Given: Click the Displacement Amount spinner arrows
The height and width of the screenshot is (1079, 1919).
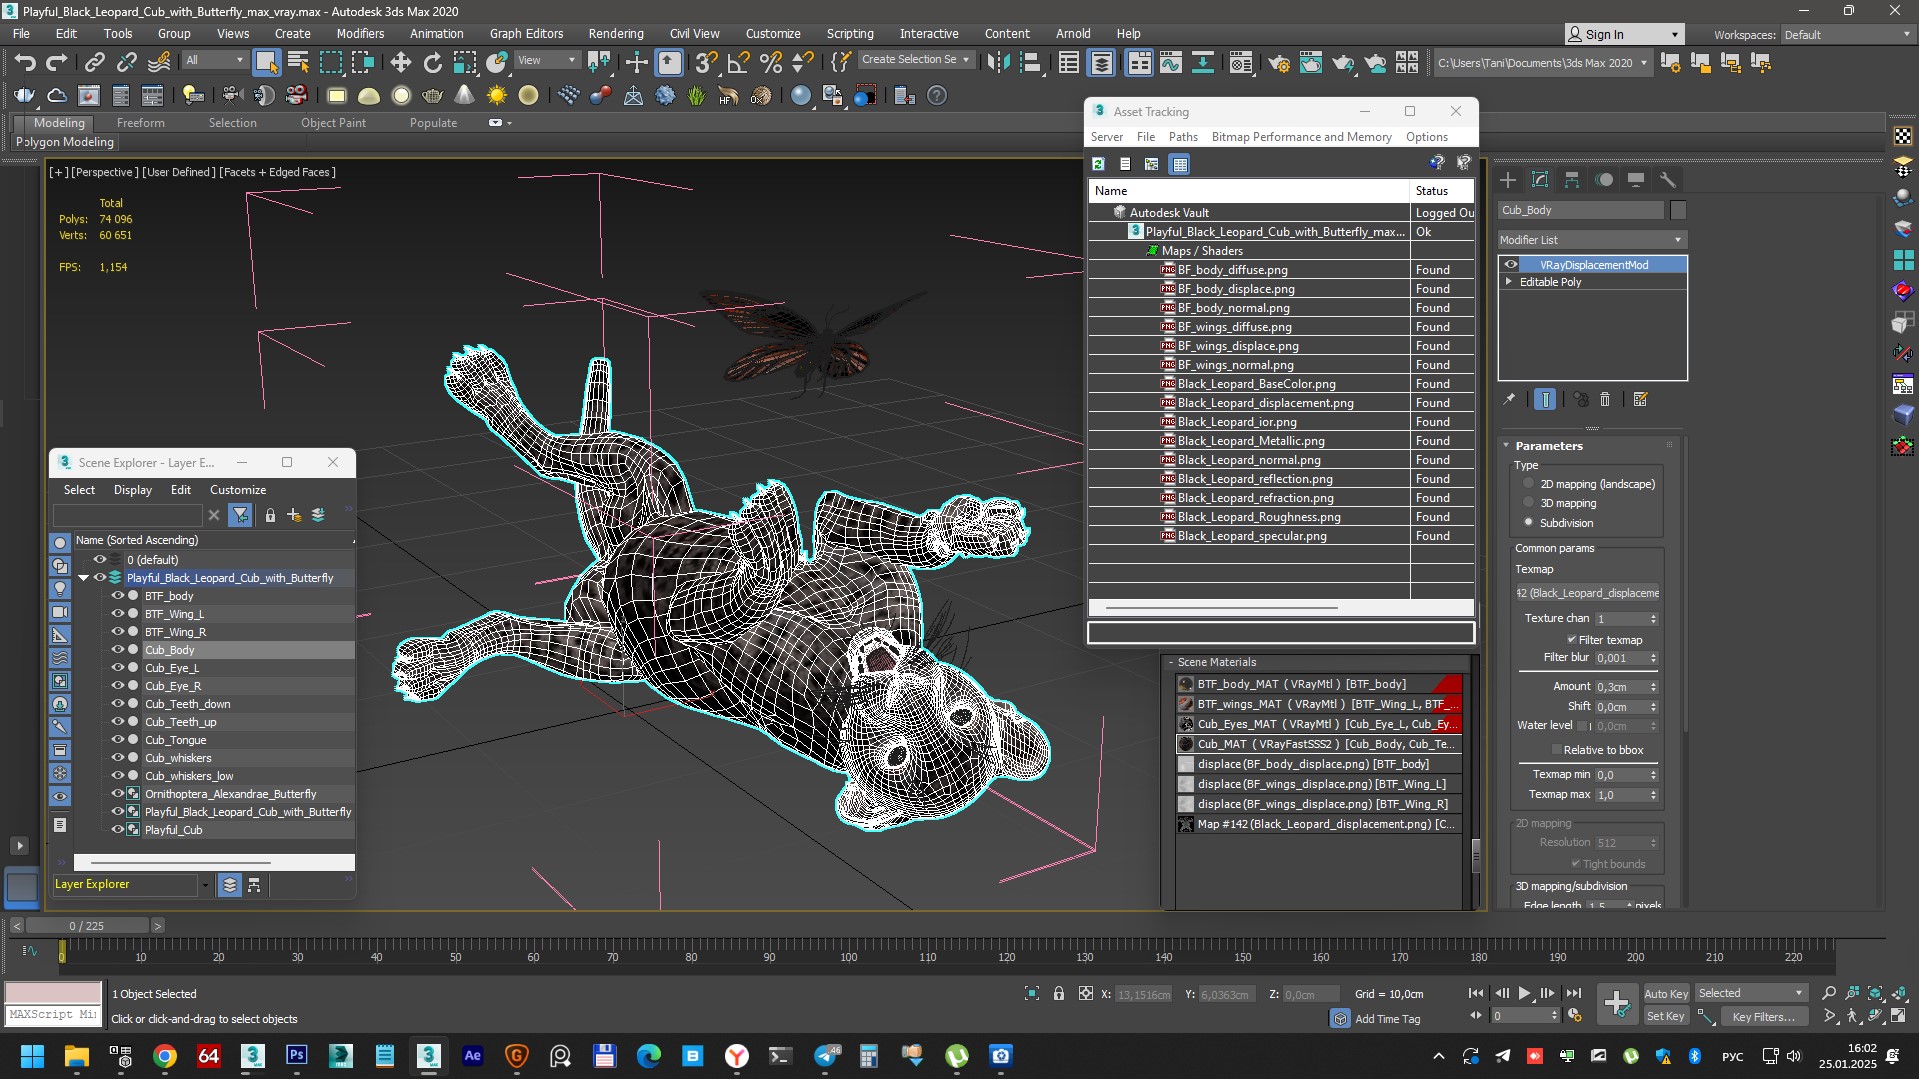Looking at the screenshot, I should tap(1653, 687).
